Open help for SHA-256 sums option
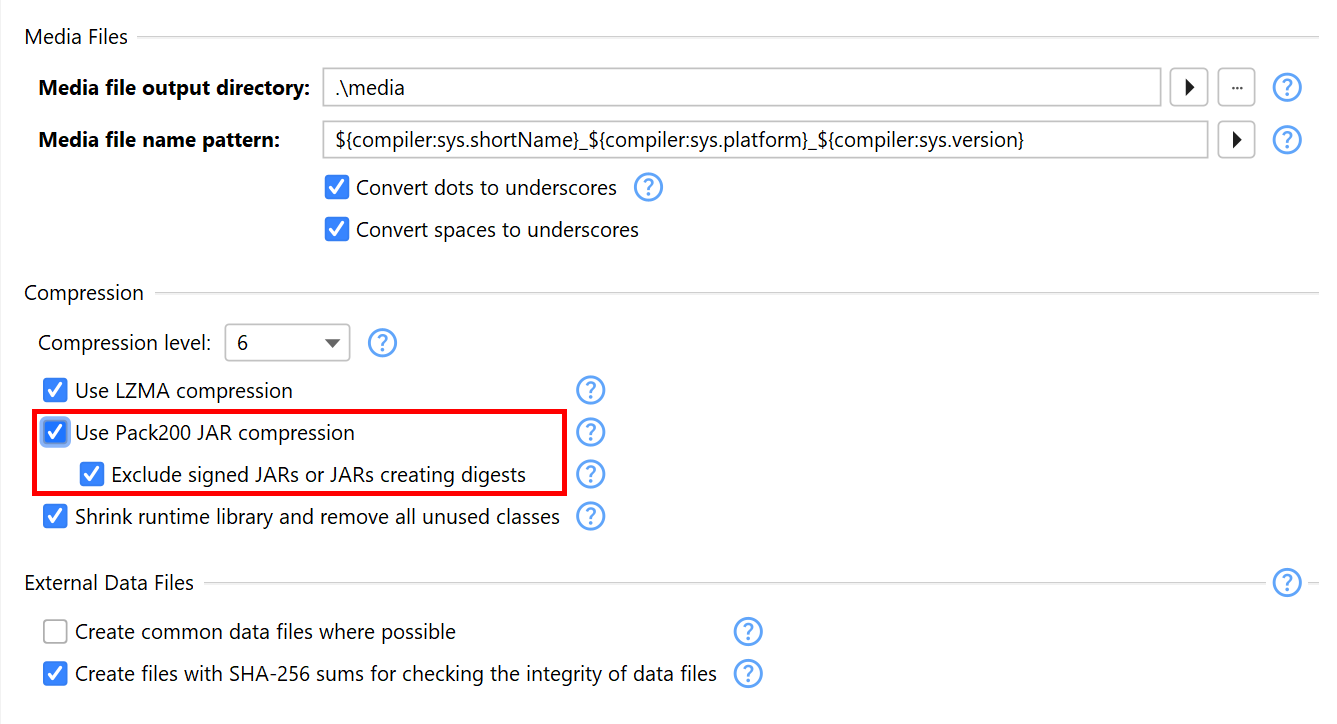The width and height of the screenshot is (1337, 724). click(x=748, y=674)
